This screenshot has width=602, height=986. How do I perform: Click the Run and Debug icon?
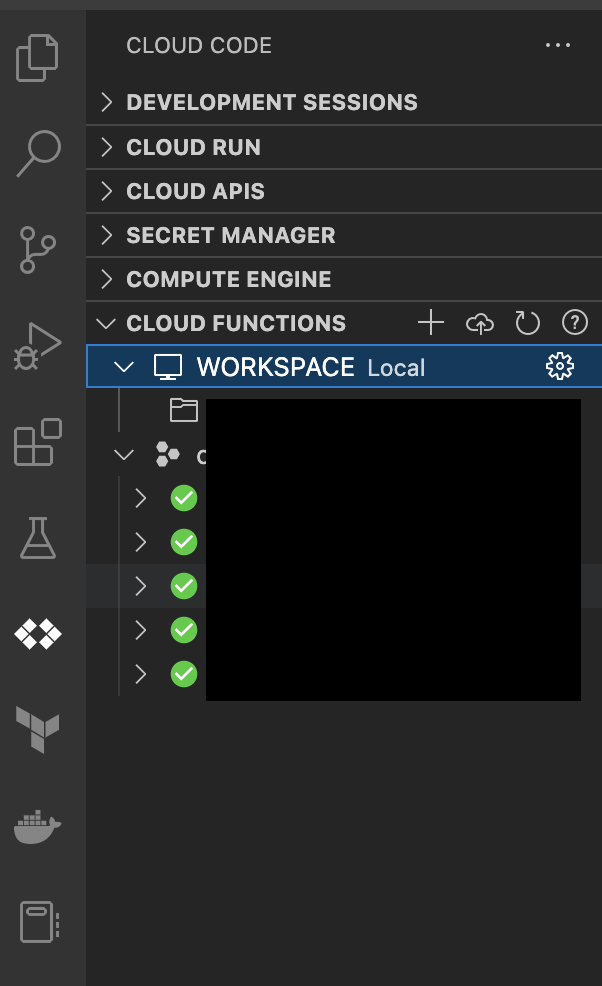click(x=38, y=347)
